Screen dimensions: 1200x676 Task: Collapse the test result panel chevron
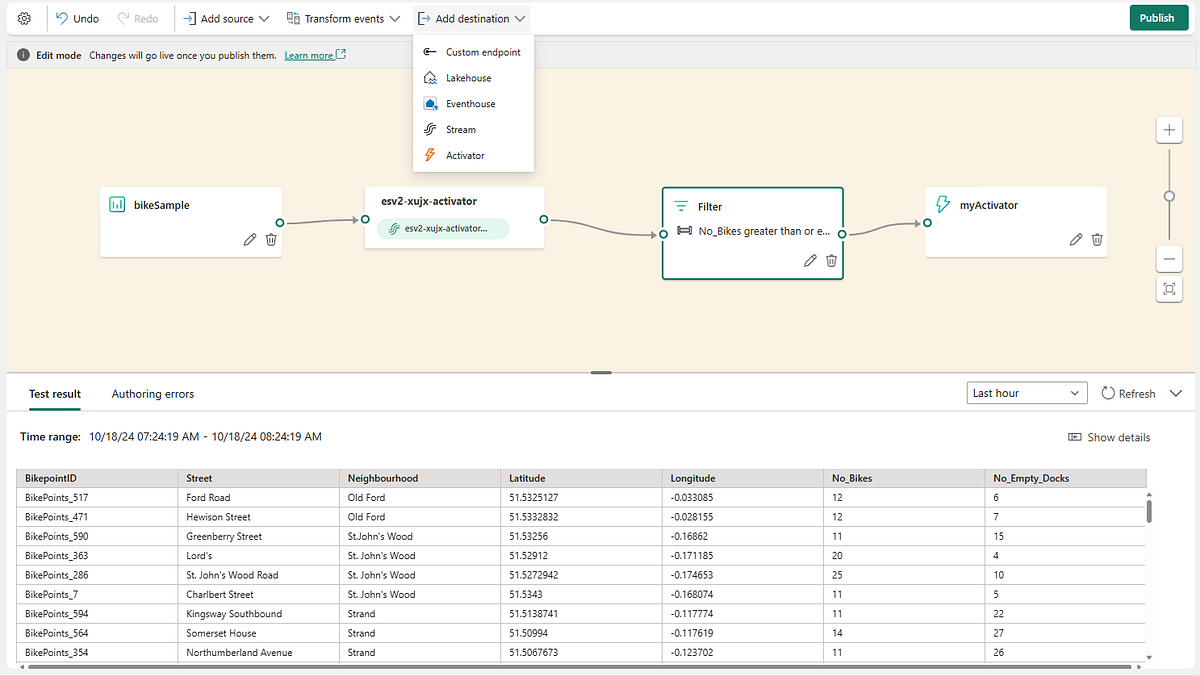(1175, 393)
